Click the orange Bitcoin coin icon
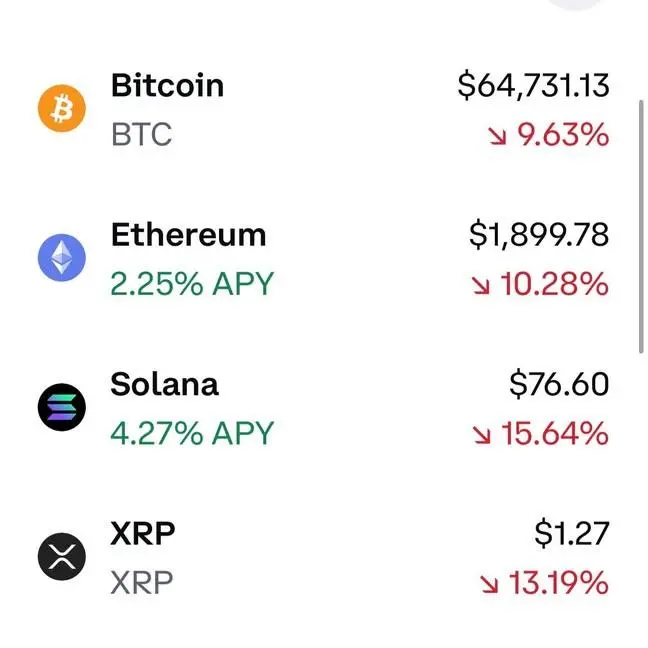This screenshot has width=648, height=648. click(62, 109)
